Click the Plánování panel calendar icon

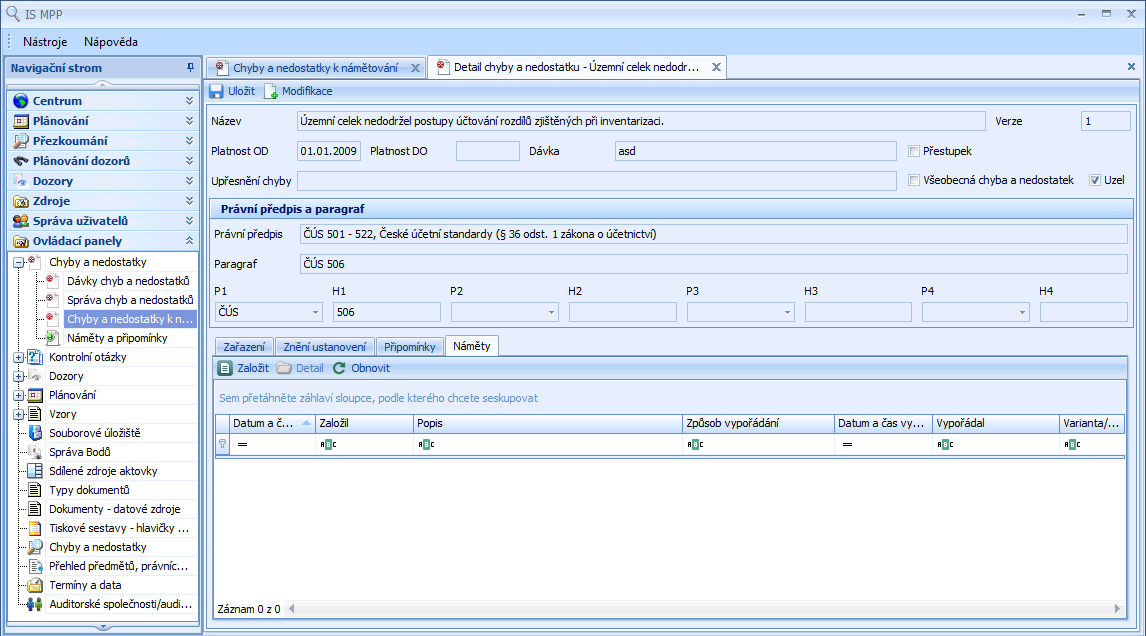[20, 121]
